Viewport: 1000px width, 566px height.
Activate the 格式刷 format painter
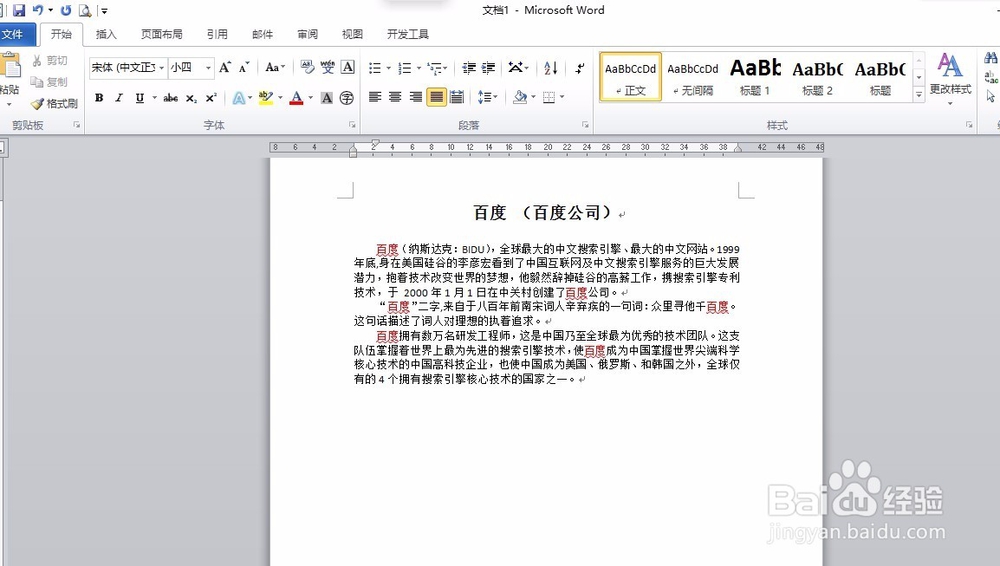(55, 103)
